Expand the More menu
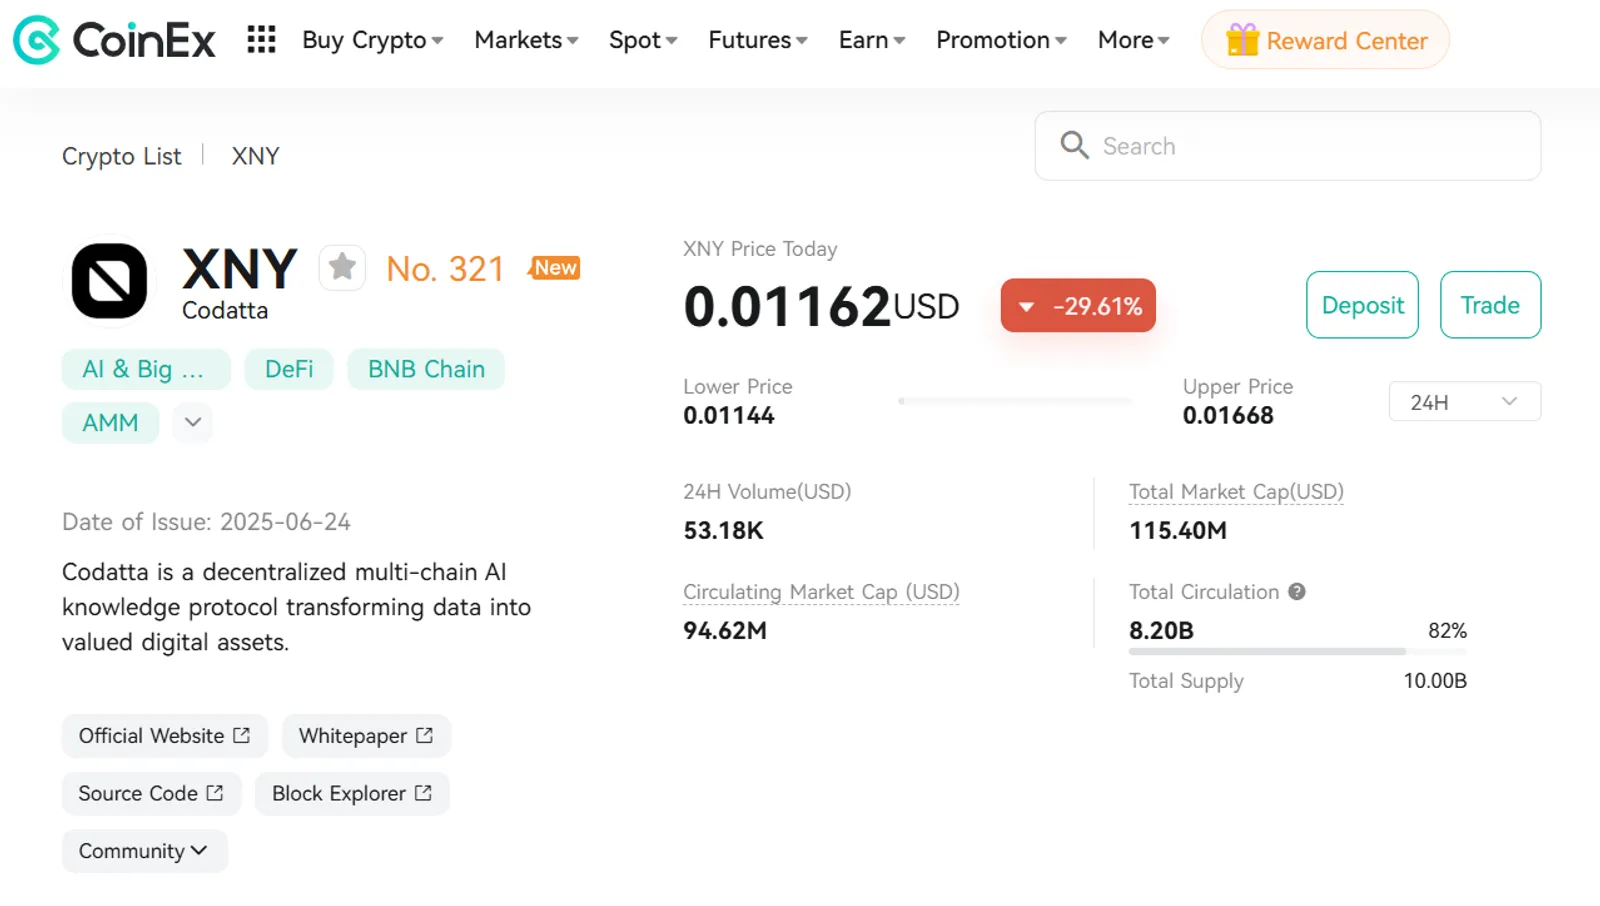The image size is (1600, 906). [1133, 40]
